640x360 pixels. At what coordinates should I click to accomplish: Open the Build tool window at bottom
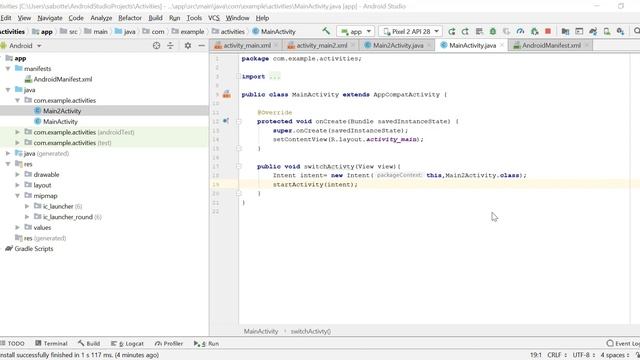pos(89,344)
